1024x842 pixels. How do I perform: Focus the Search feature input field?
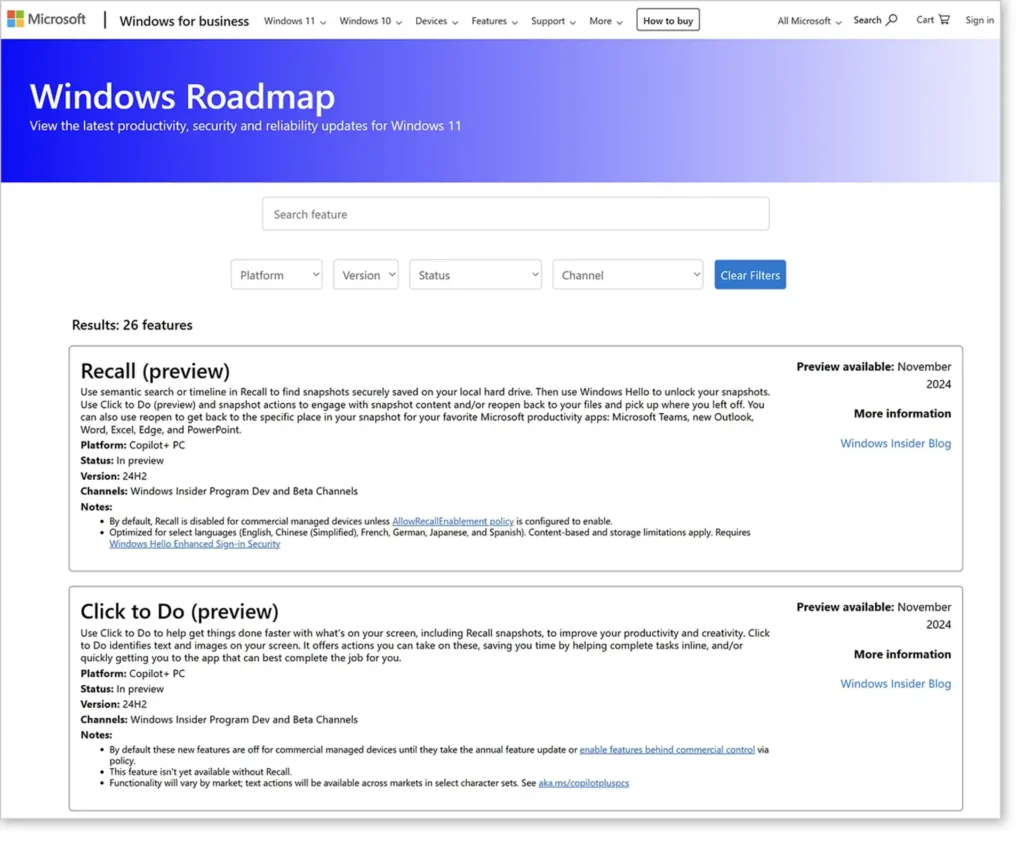pyautogui.click(x=515, y=214)
